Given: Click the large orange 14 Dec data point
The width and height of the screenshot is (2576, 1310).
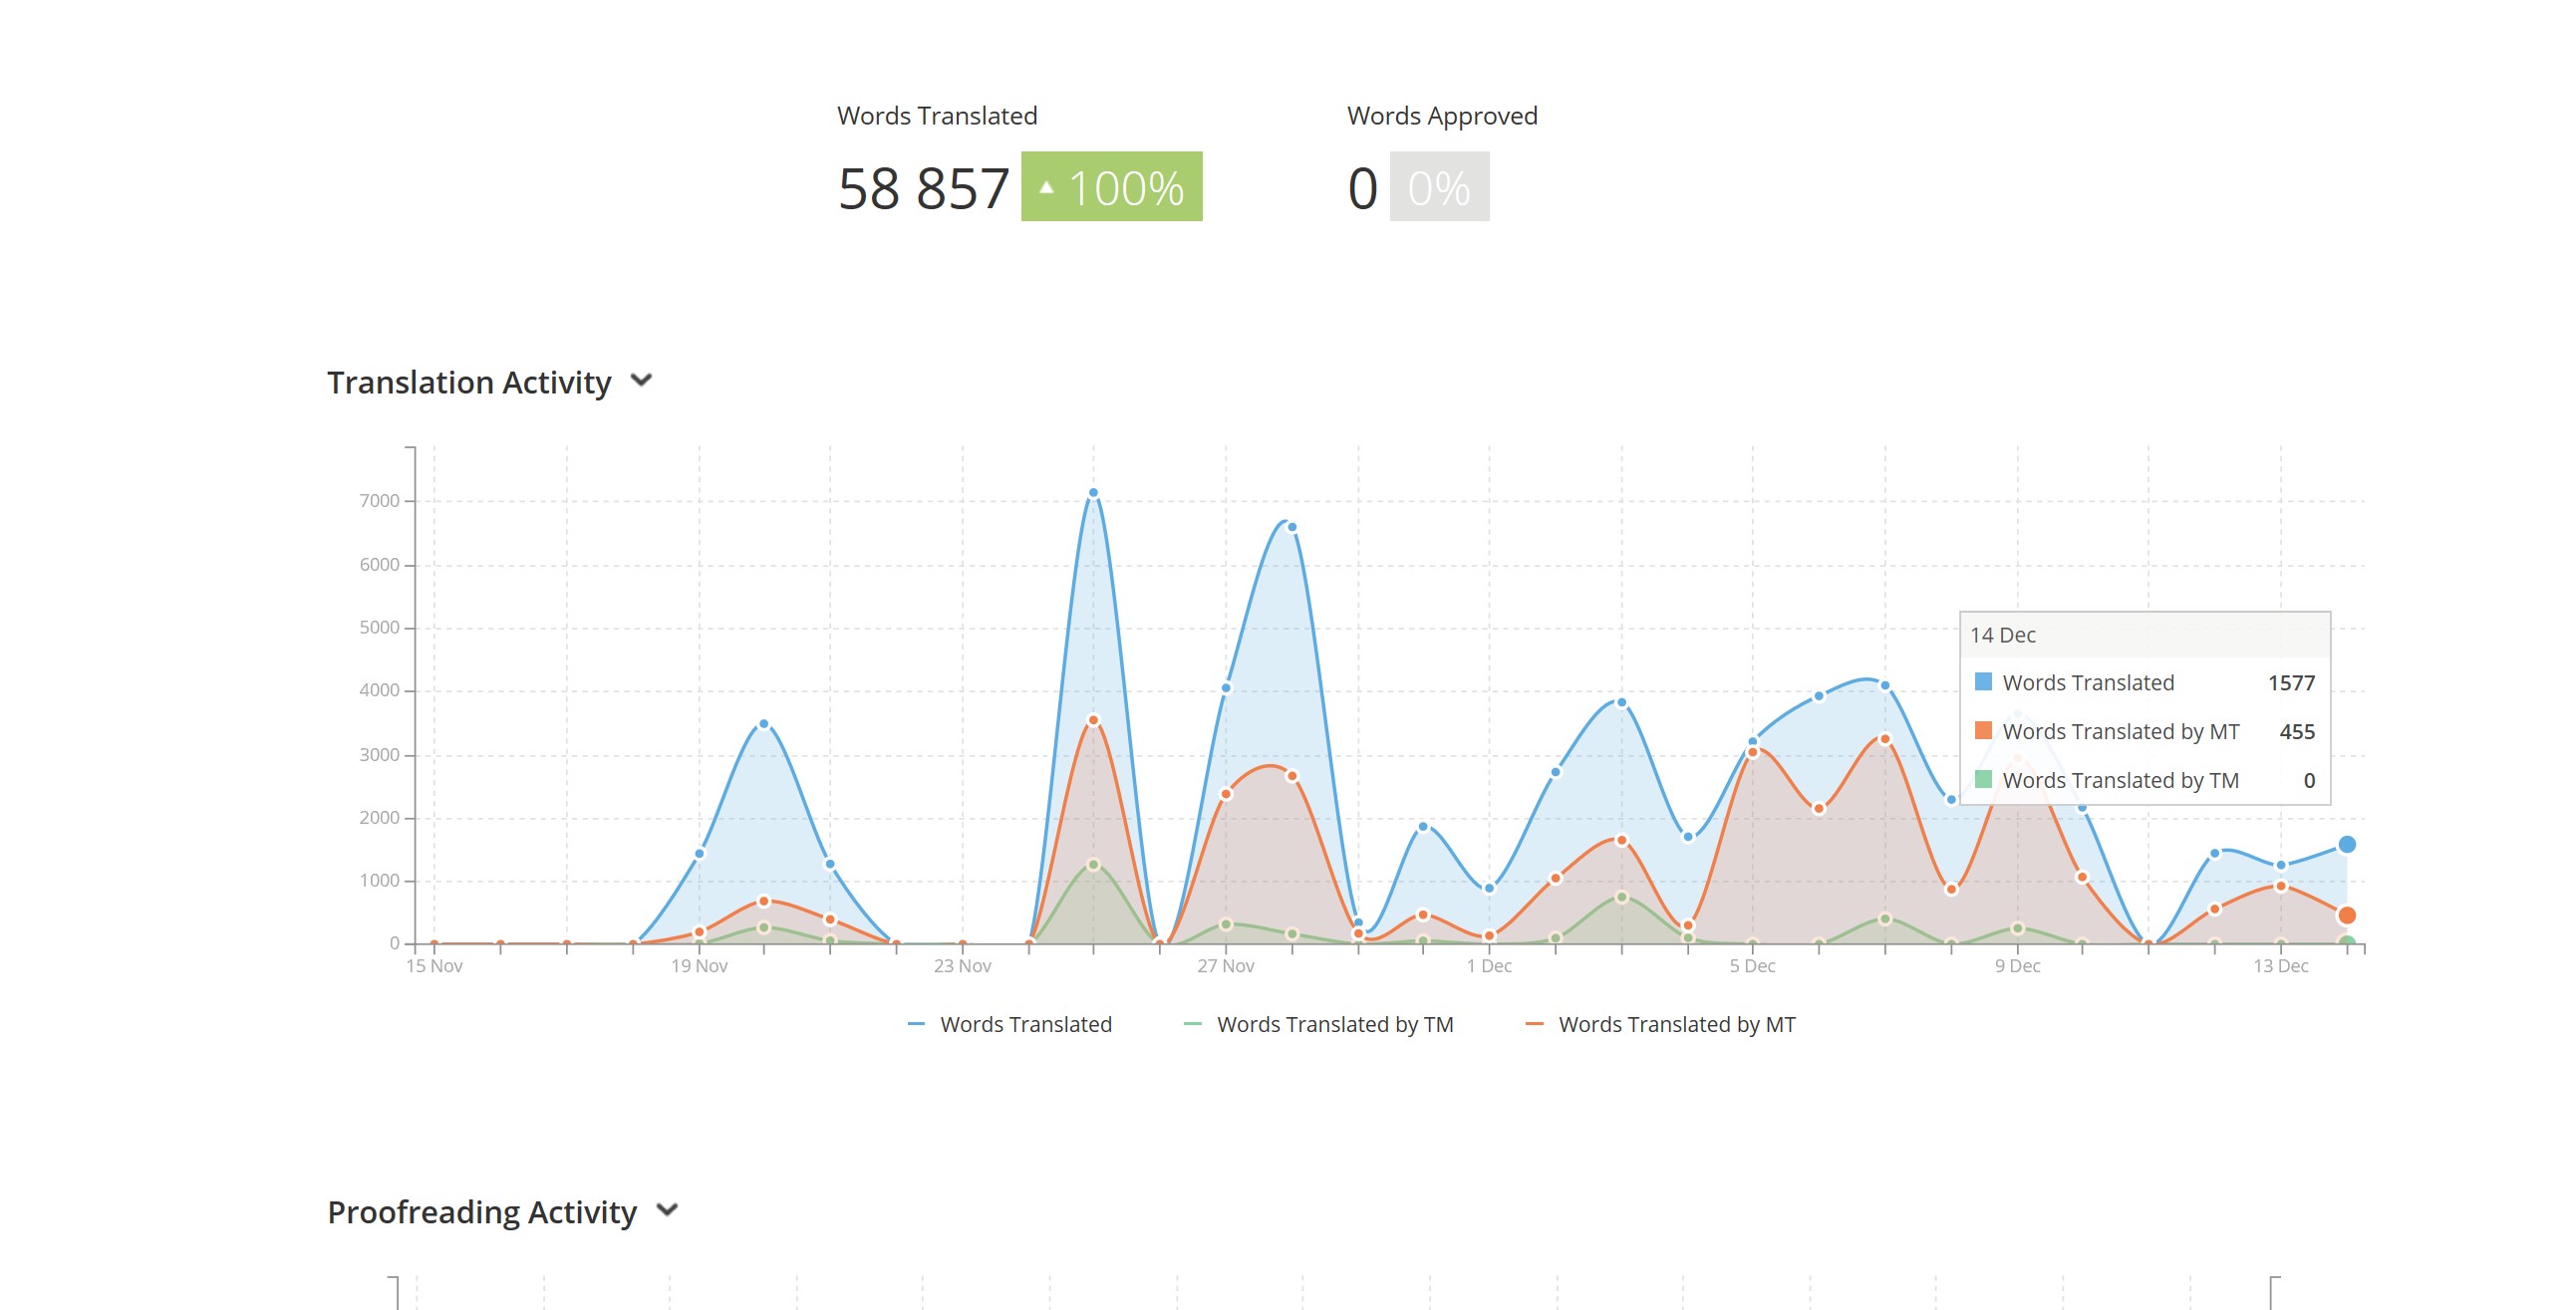Looking at the screenshot, I should [2346, 915].
